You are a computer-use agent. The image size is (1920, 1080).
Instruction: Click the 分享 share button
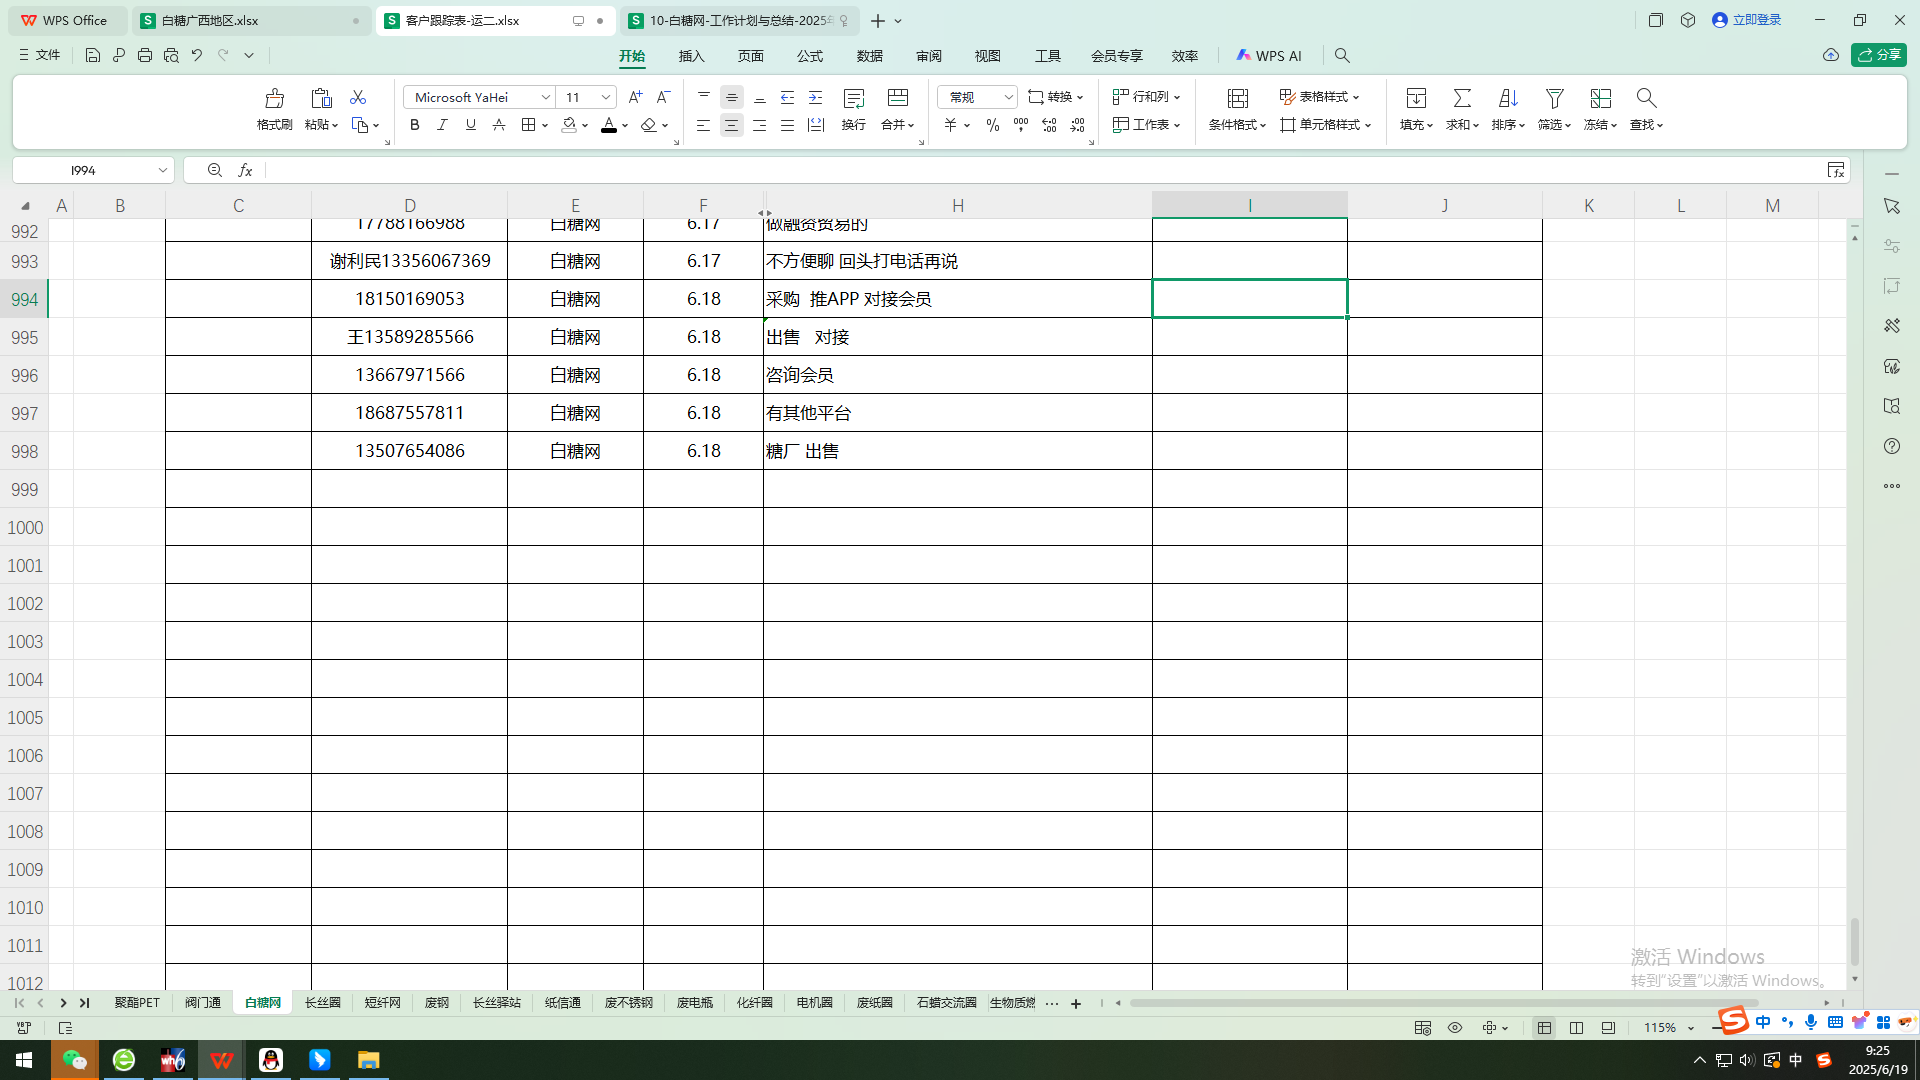point(1878,55)
